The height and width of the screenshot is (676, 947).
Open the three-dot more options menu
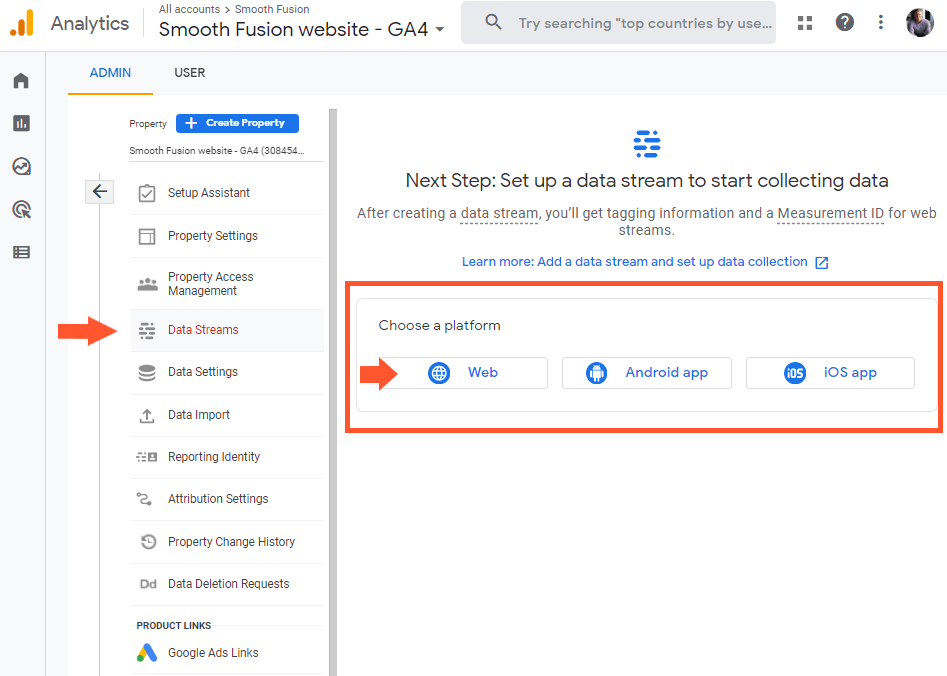click(881, 22)
